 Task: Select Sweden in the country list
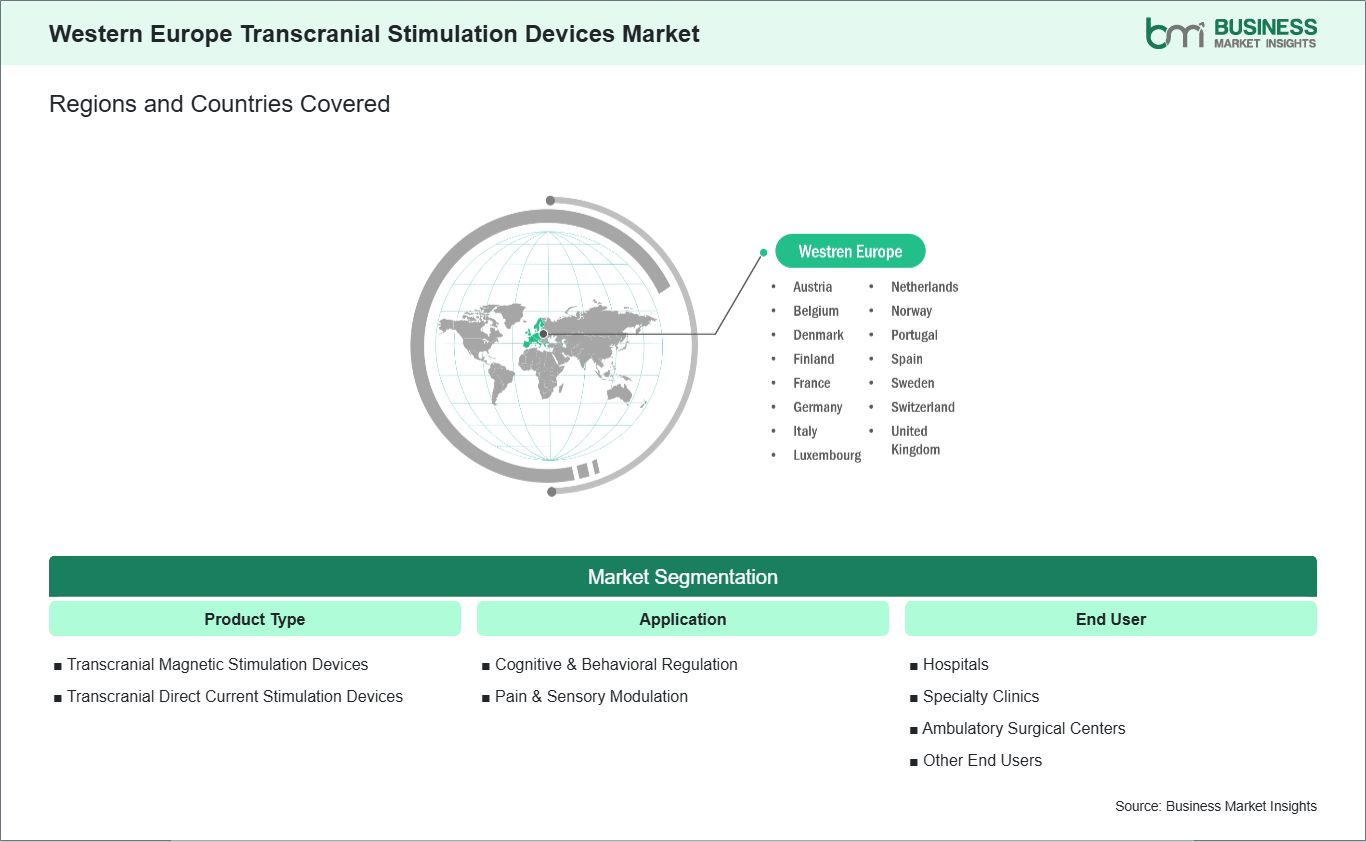point(912,383)
